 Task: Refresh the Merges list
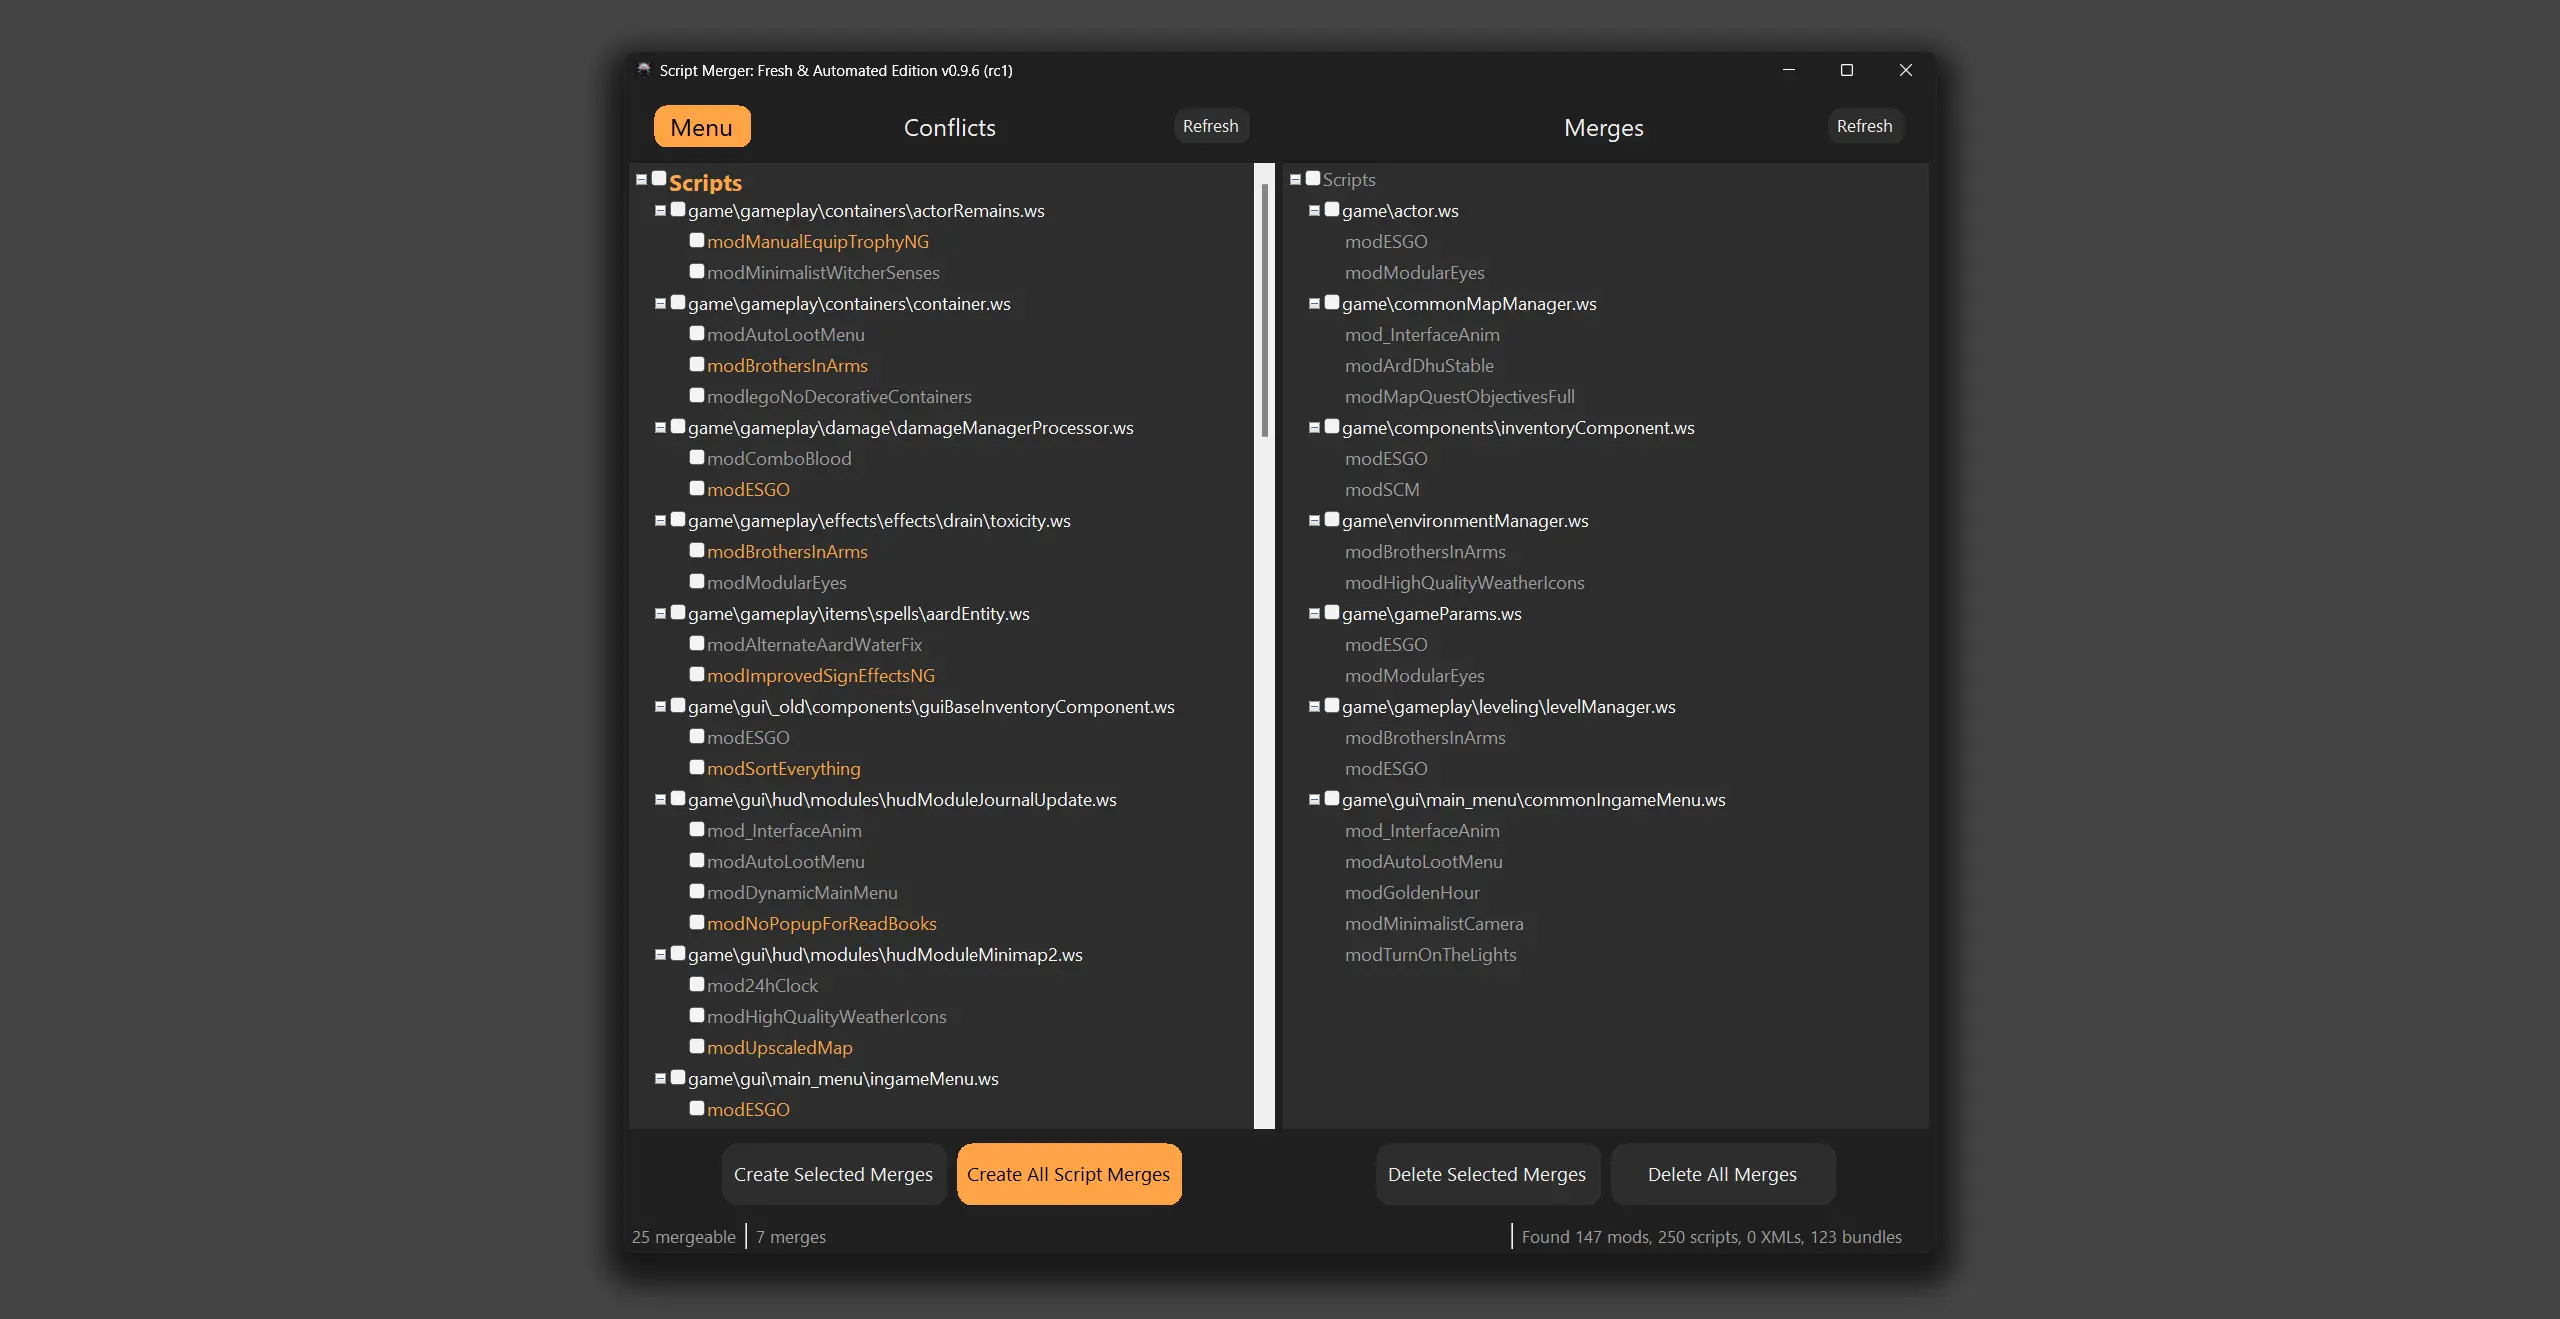point(1864,125)
